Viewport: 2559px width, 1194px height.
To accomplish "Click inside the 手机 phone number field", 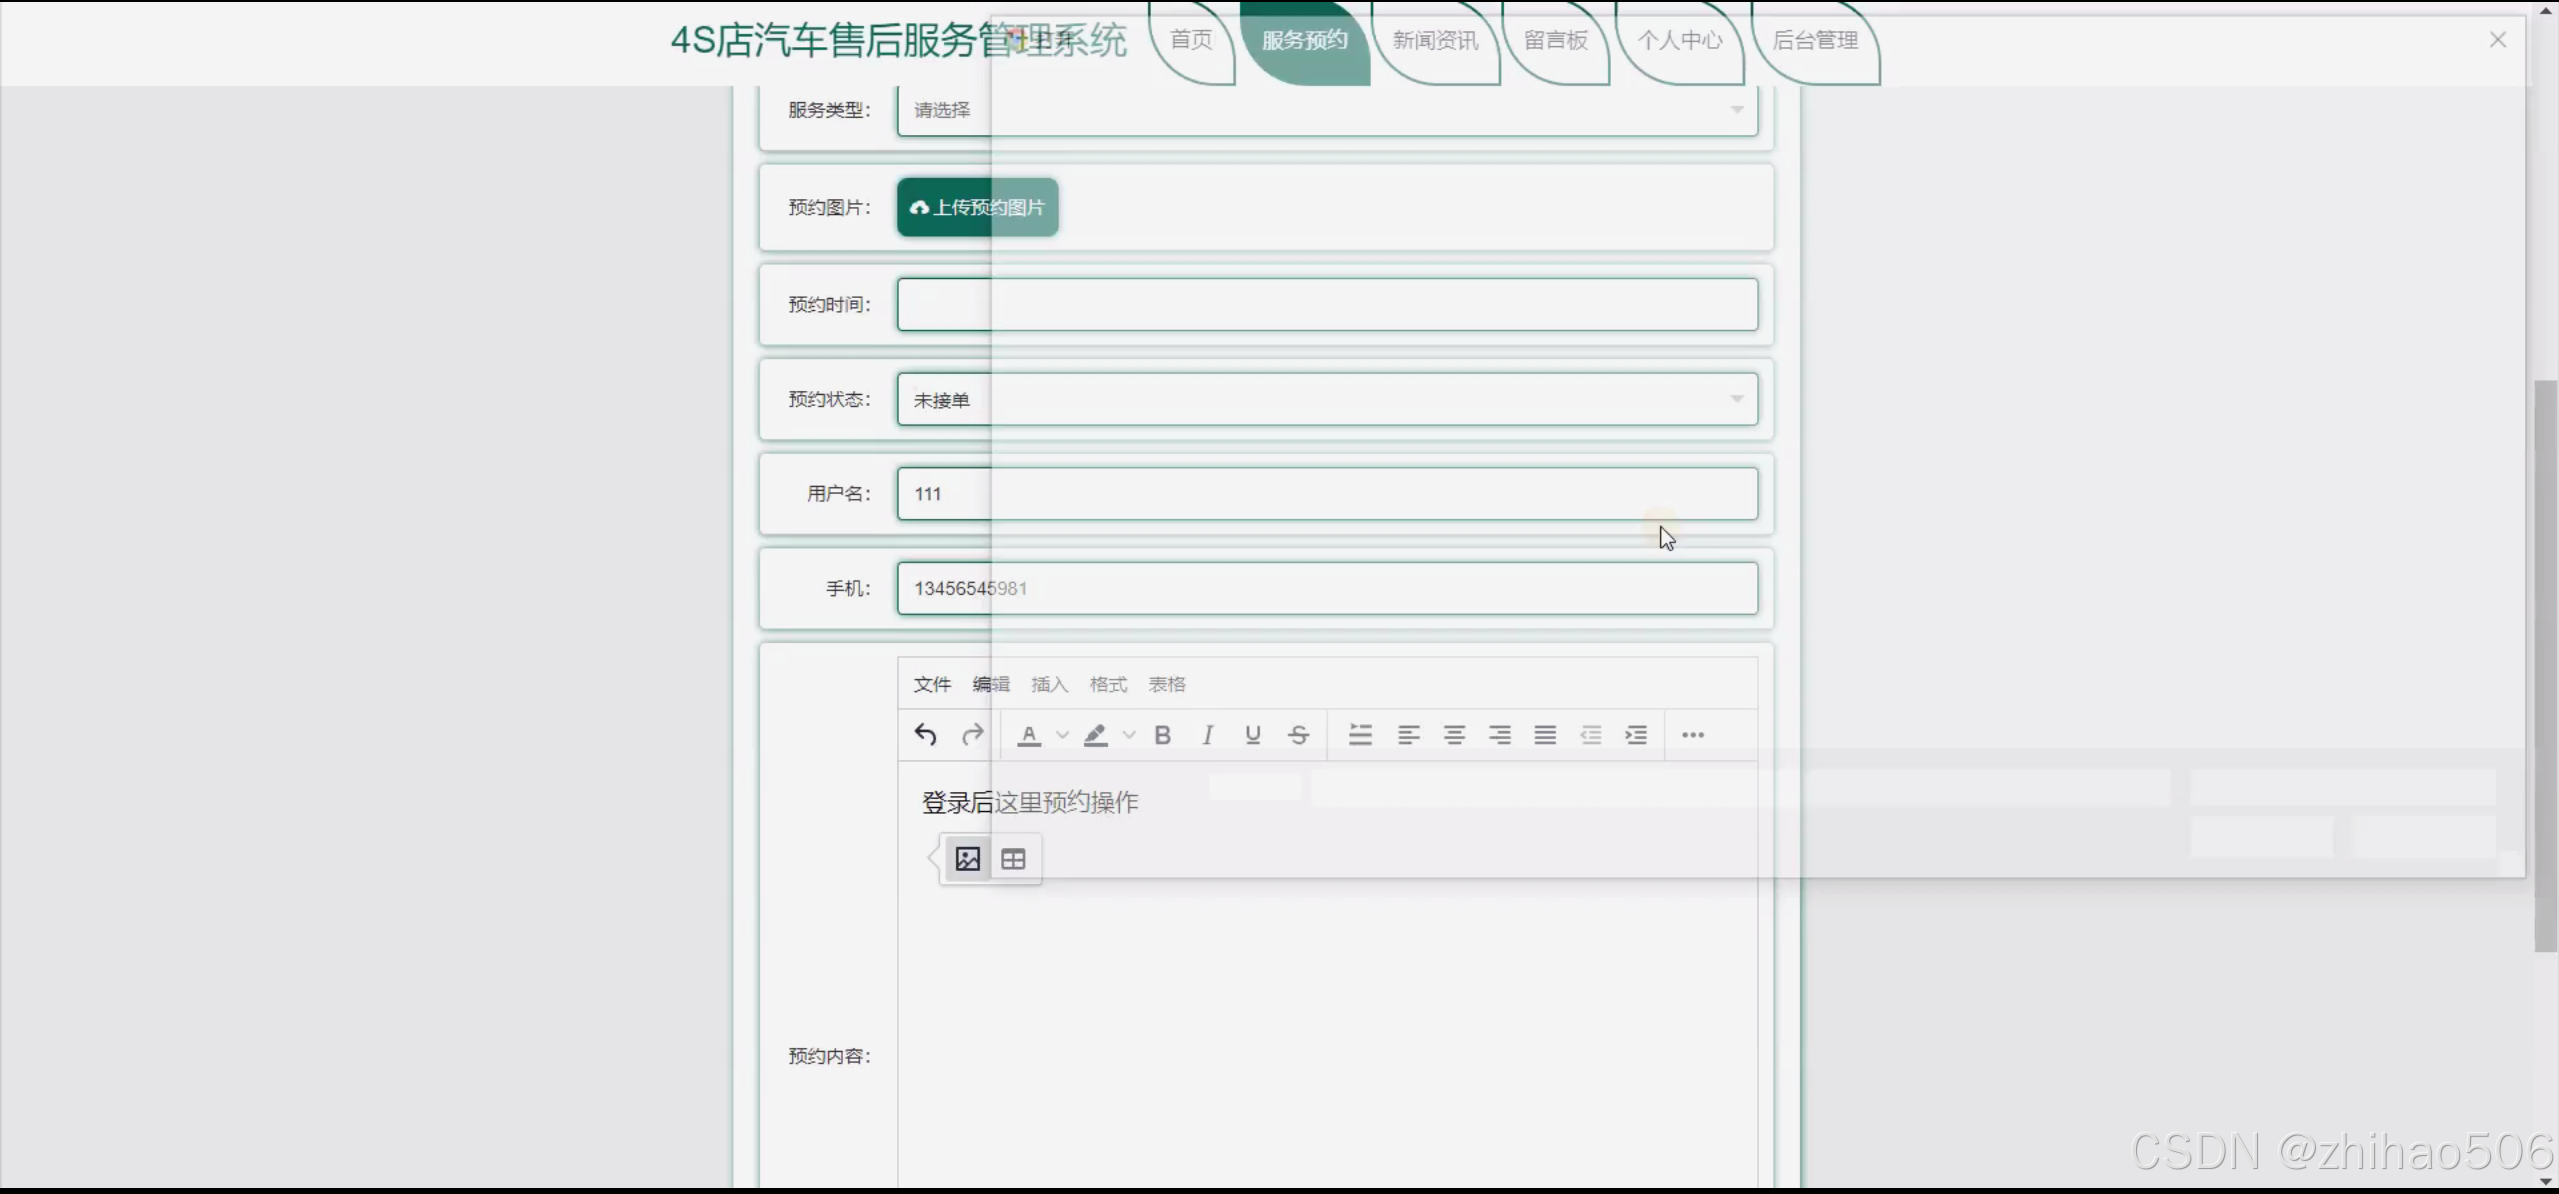I will 1325,588.
